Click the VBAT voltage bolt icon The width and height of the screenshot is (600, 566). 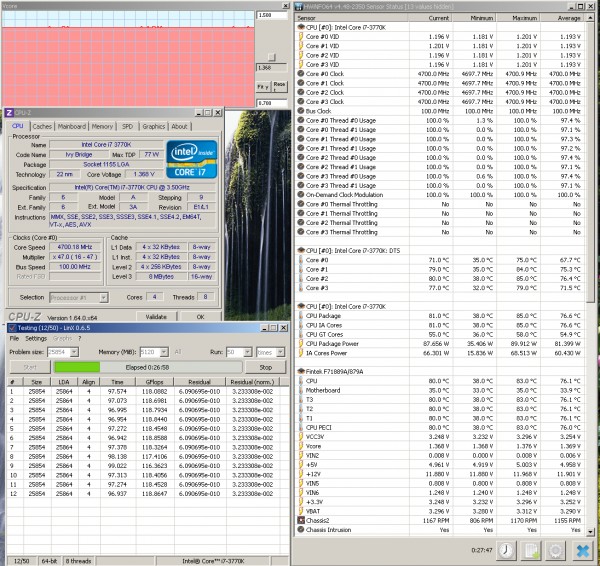coord(301,511)
